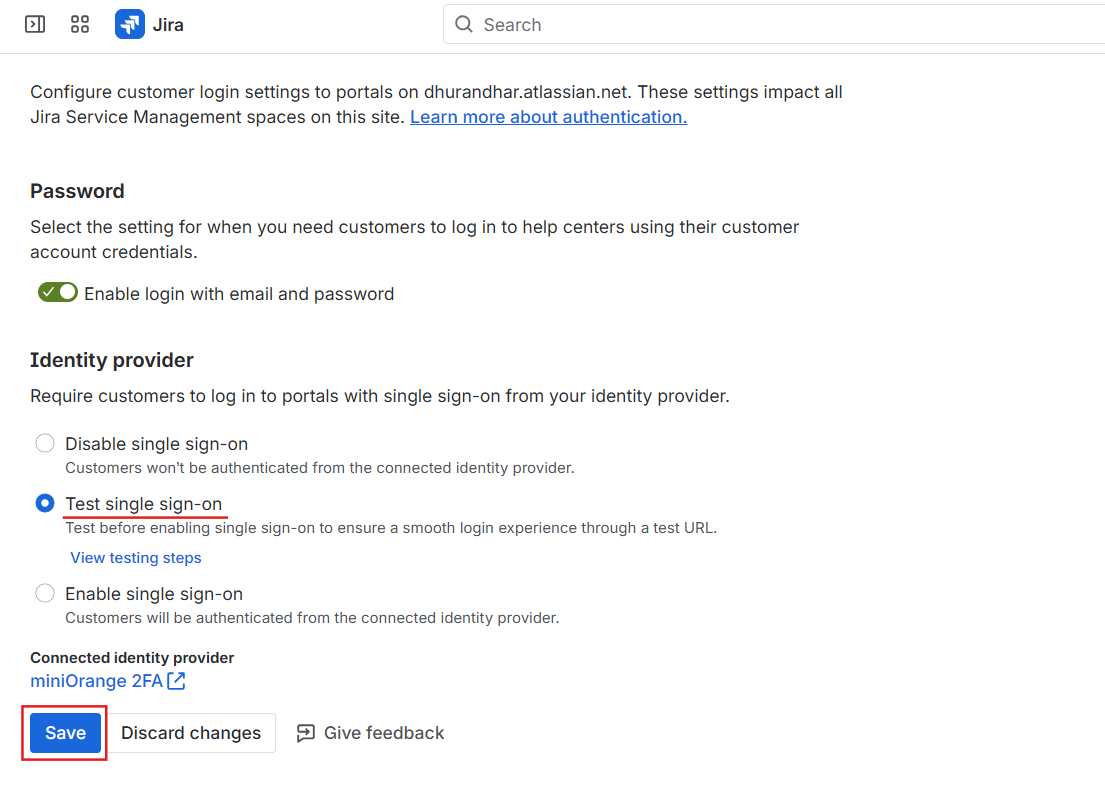Click the Password section heading
1105x797 pixels.
coord(76,190)
